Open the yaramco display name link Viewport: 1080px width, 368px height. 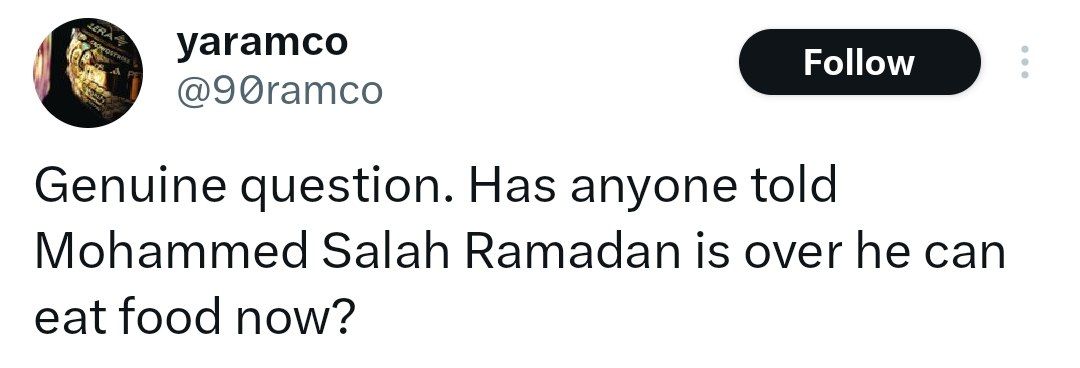(x=262, y=43)
